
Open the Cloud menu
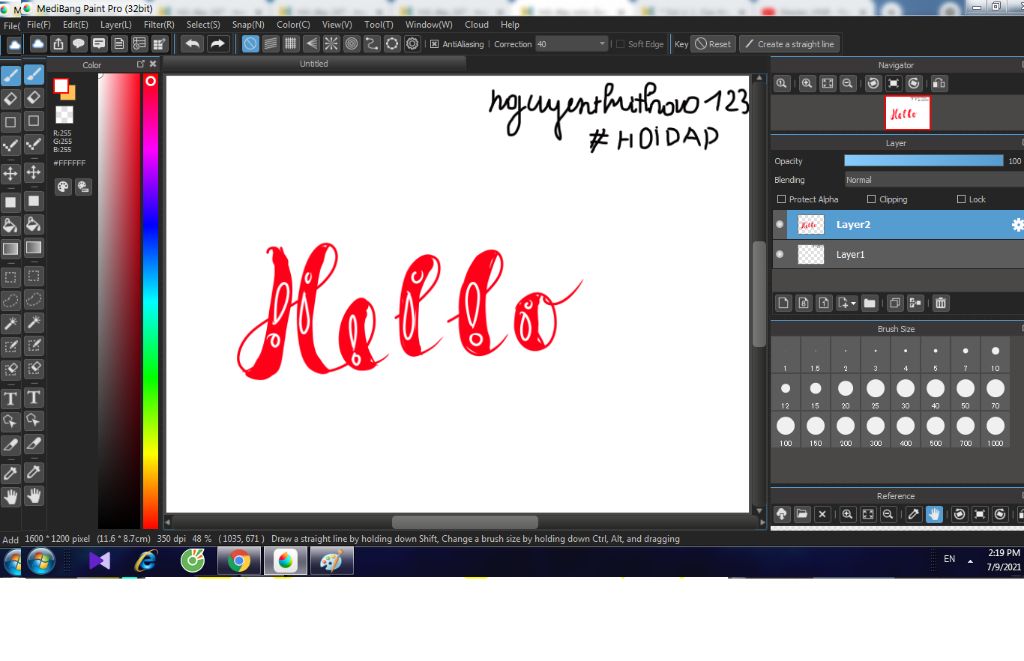click(476, 24)
